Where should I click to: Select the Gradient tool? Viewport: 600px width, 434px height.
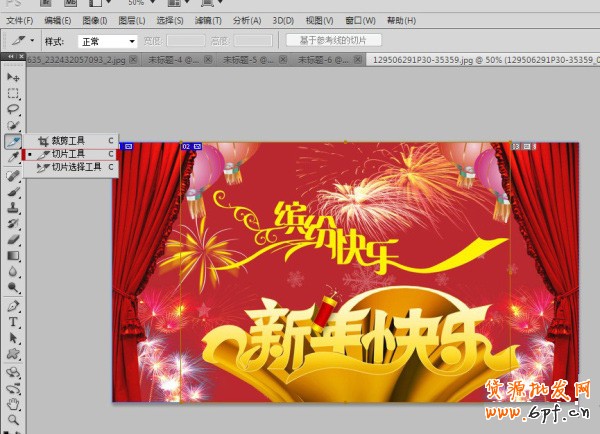coord(14,256)
